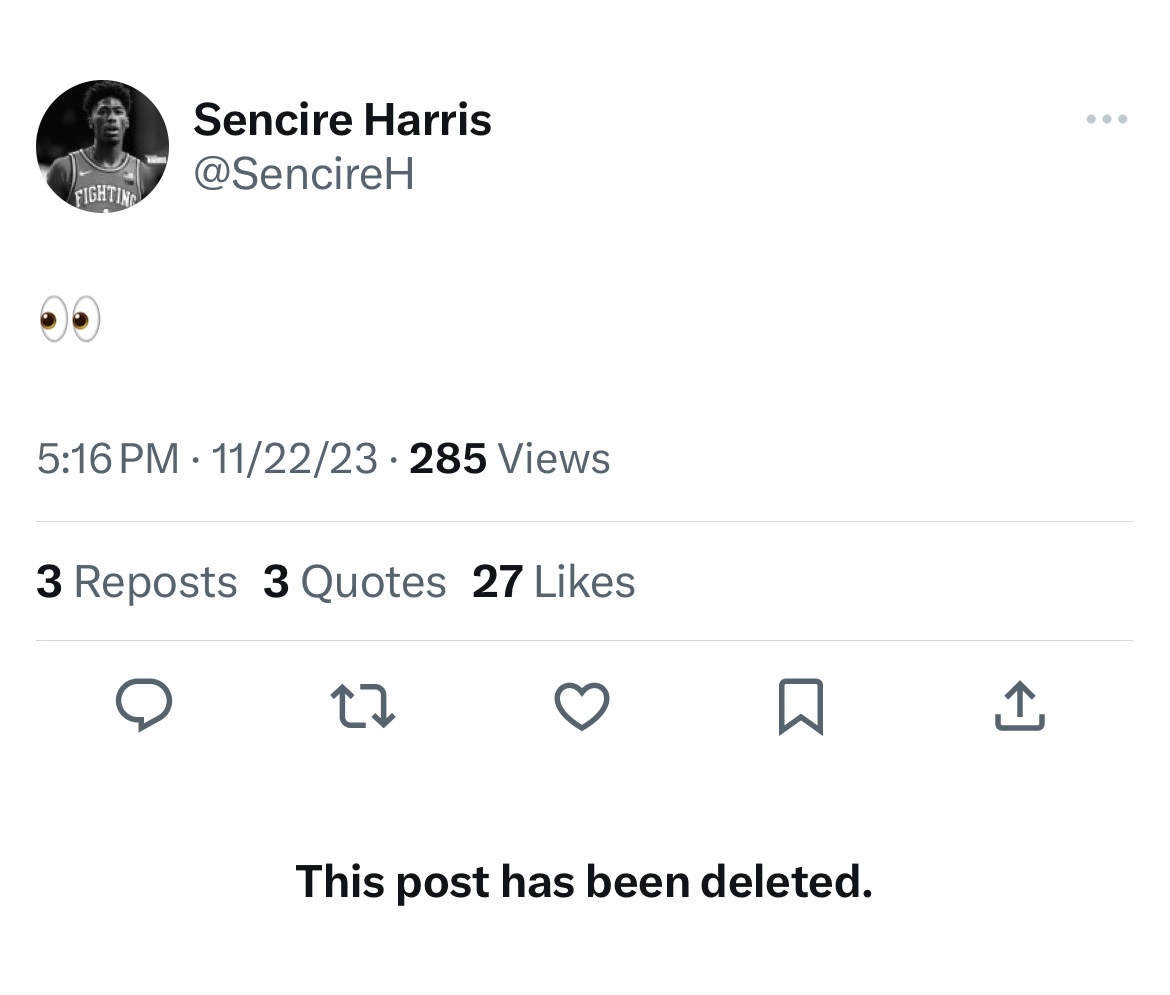Click the @SencireH handle
The height and width of the screenshot is (995, 1170).
303,174
